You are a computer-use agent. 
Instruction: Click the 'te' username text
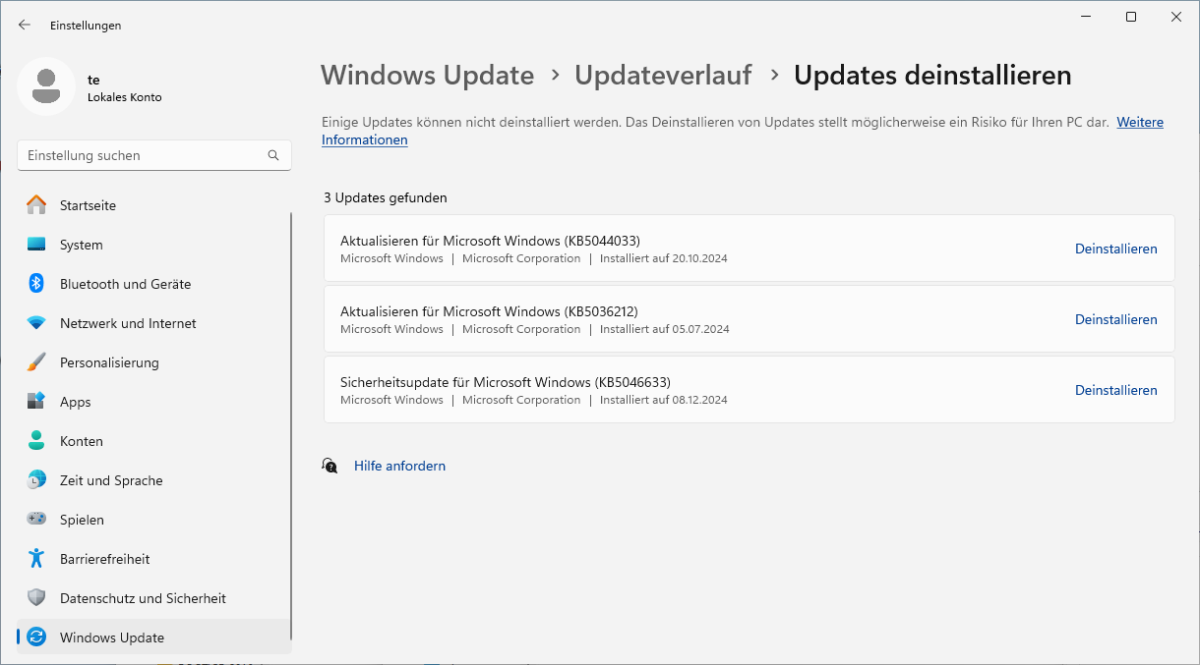pos(94,79)
